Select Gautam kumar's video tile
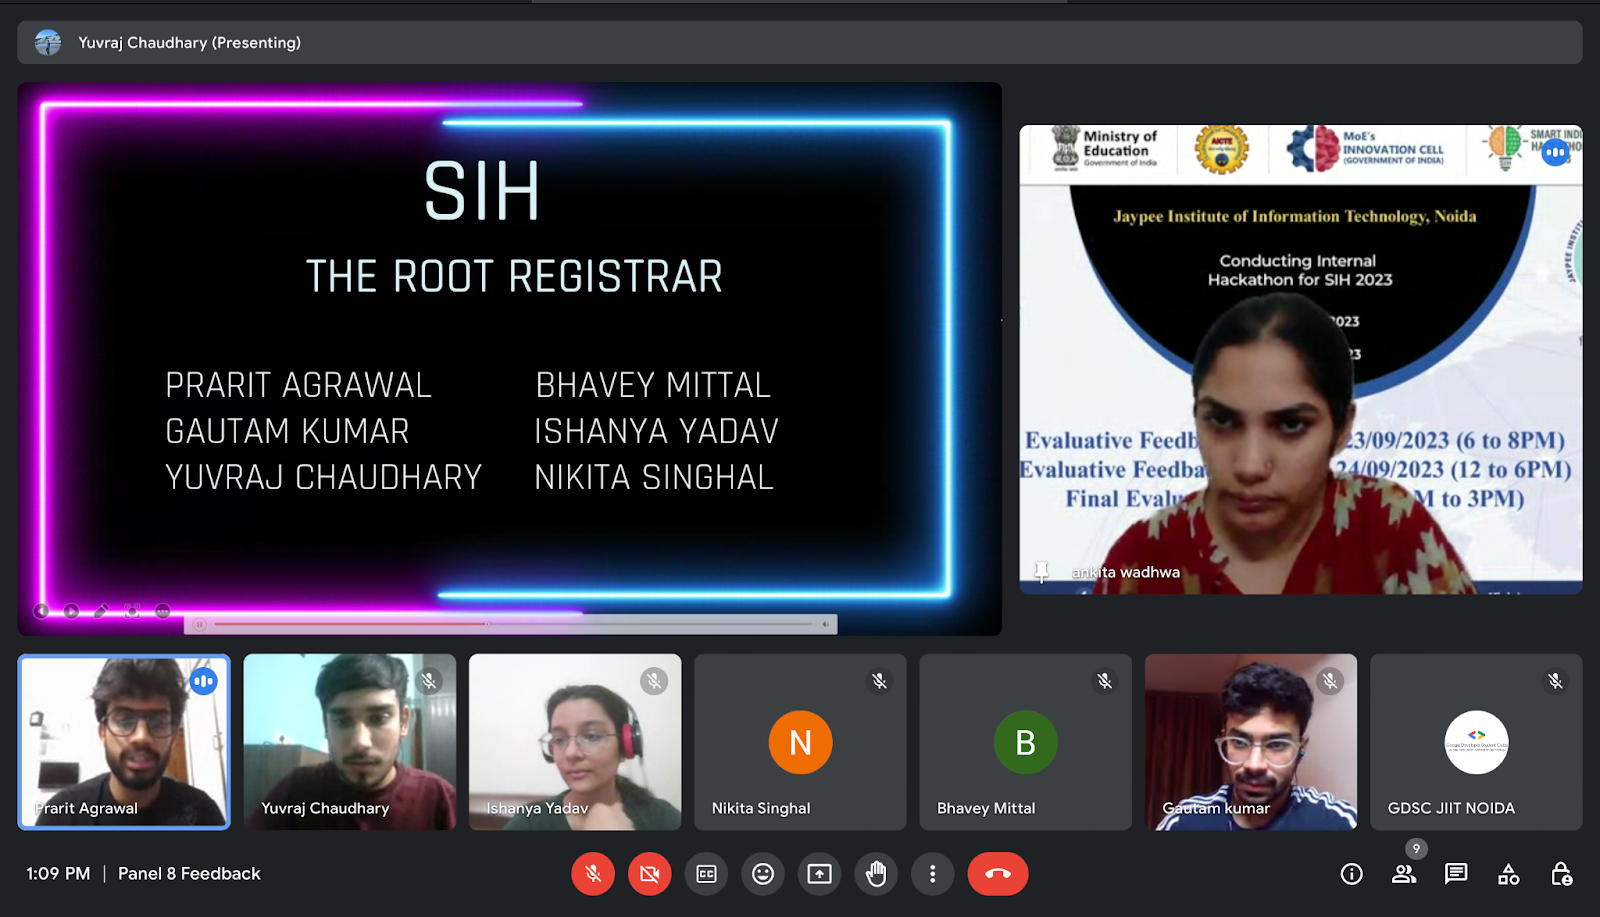This screenshot has height=917, width=1600. 1250,742
